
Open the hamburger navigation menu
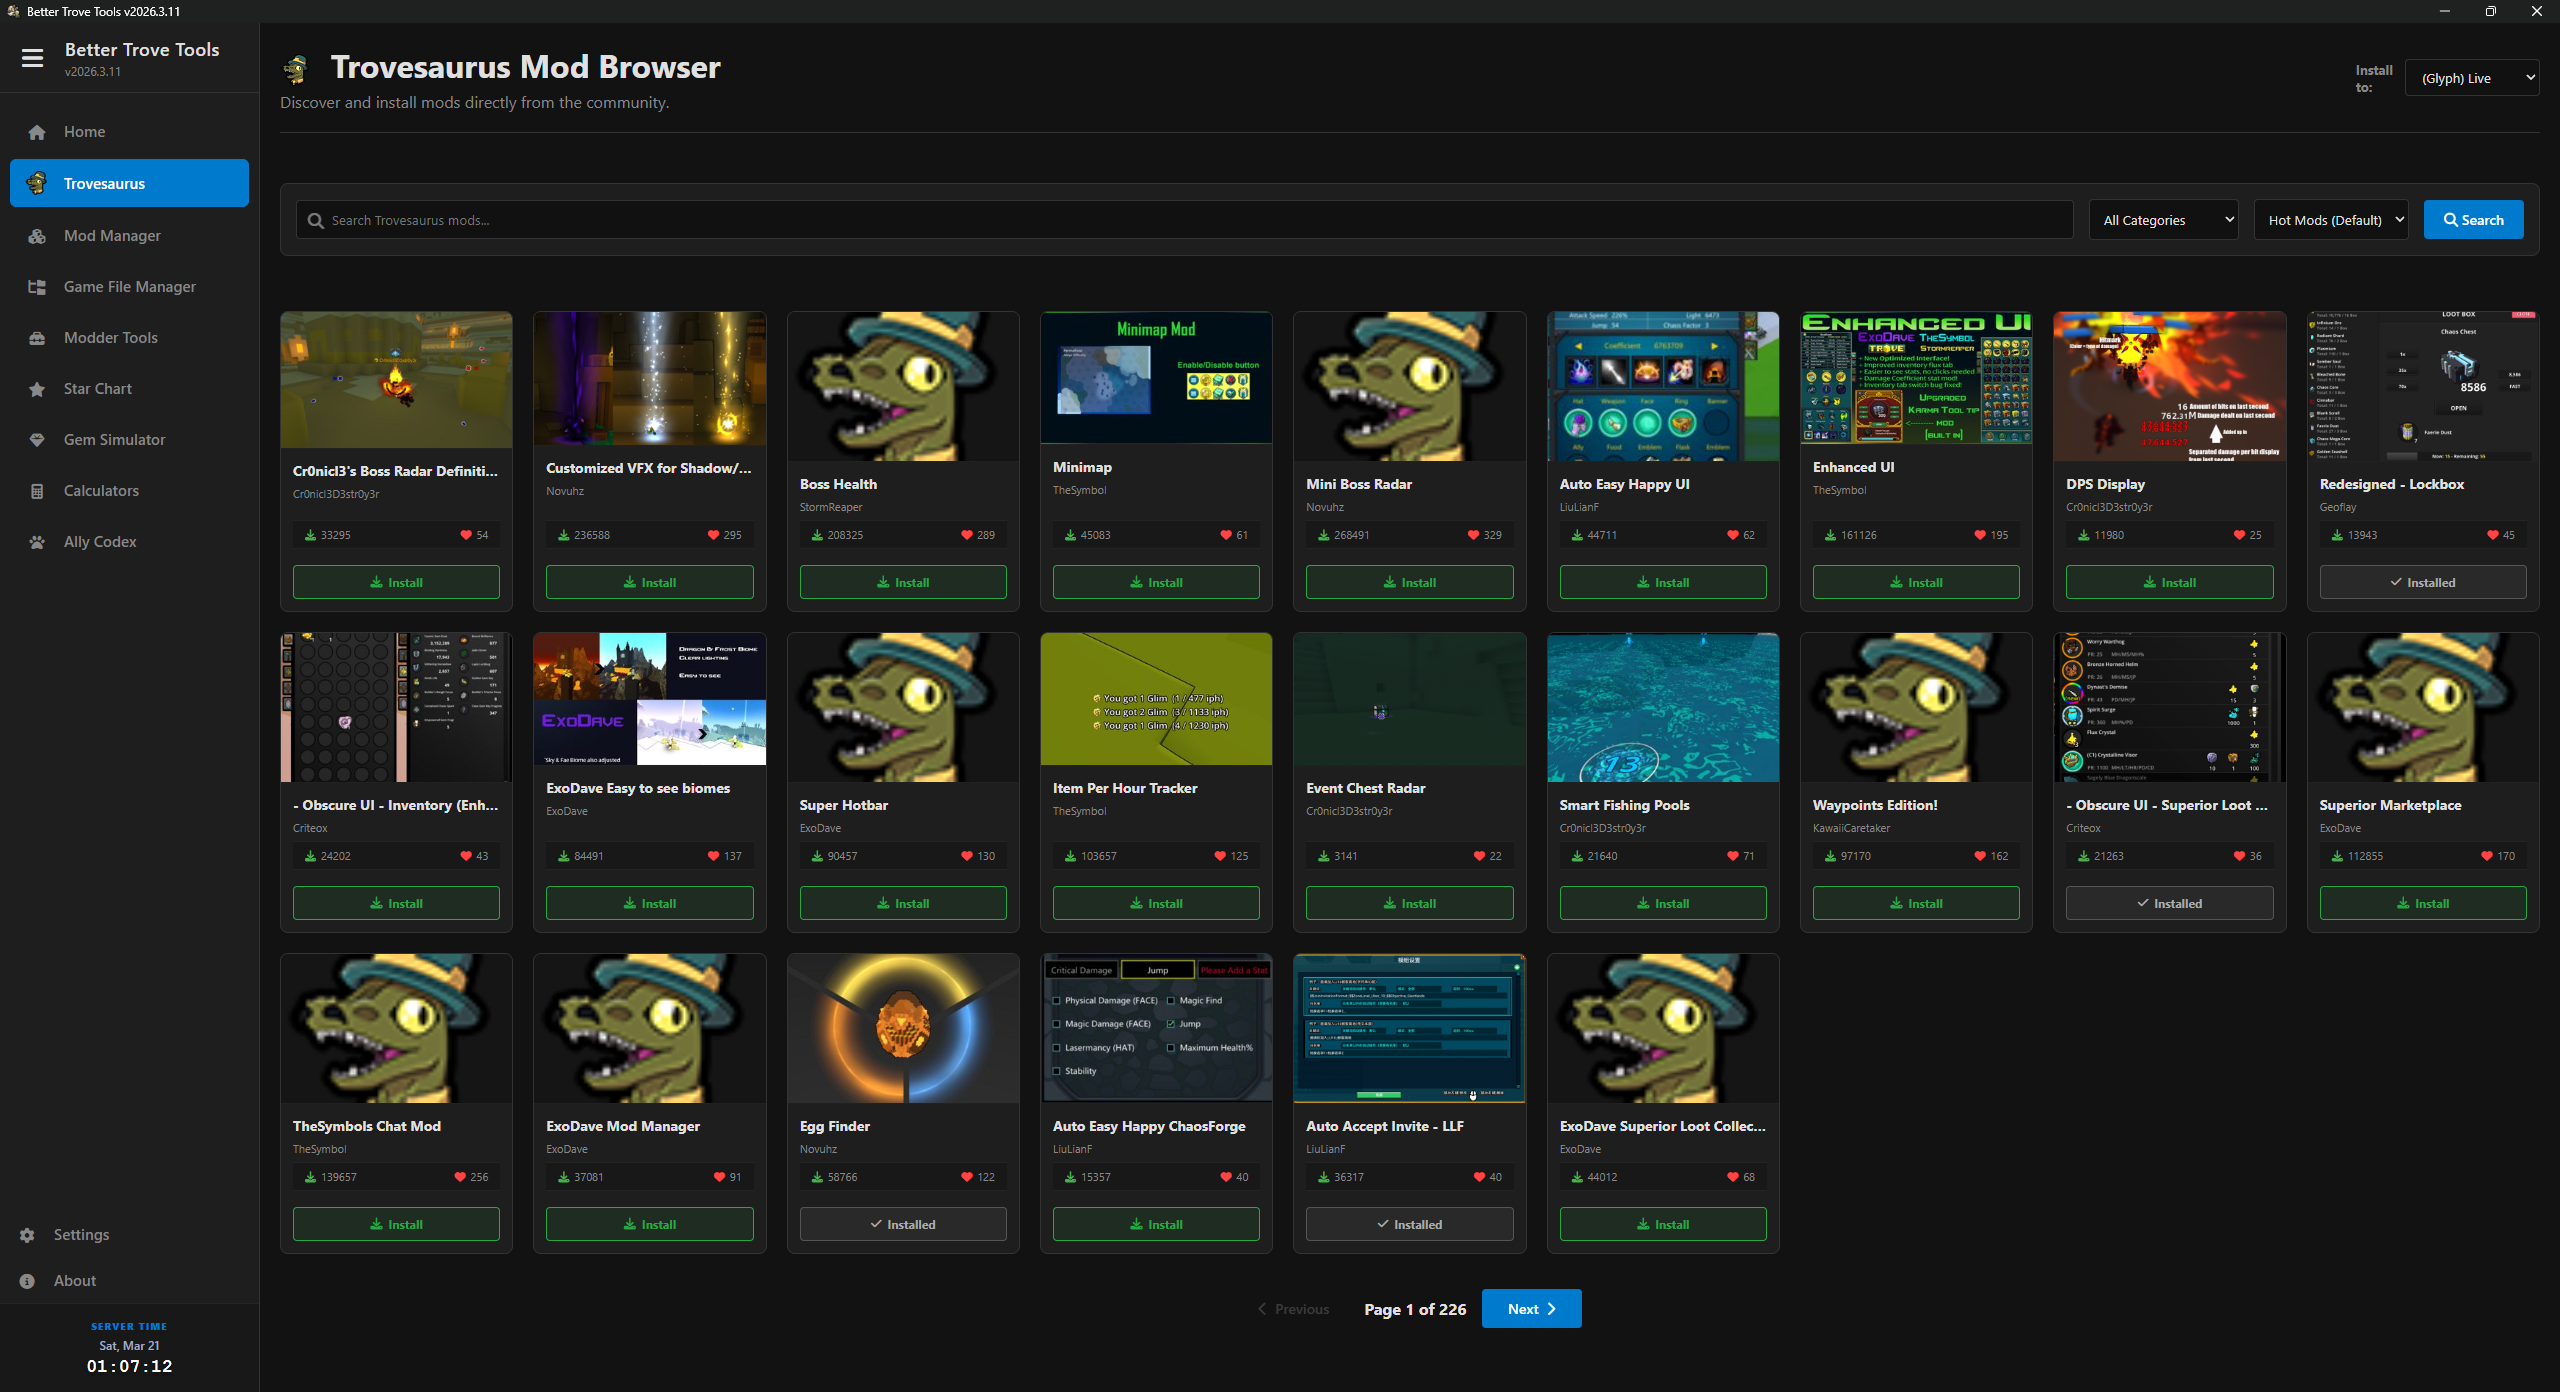33,59
